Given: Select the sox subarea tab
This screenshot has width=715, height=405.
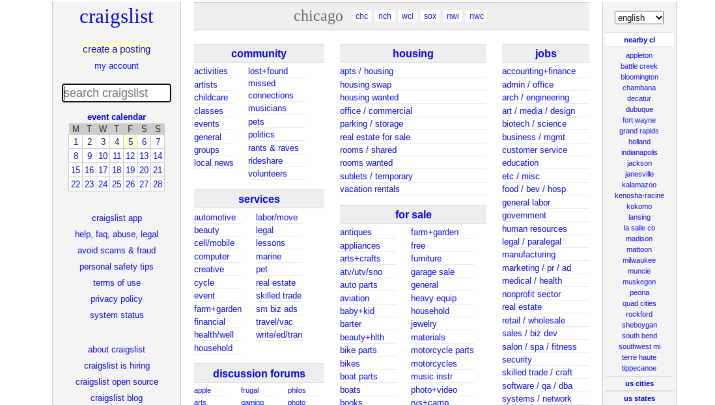Looking at the screenshot, I should (x=430, y=16).
